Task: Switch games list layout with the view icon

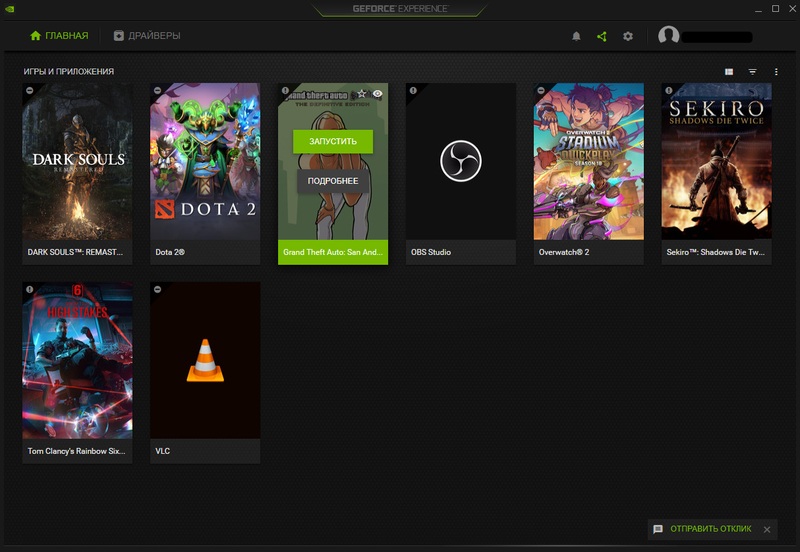Action: (729, 72)
